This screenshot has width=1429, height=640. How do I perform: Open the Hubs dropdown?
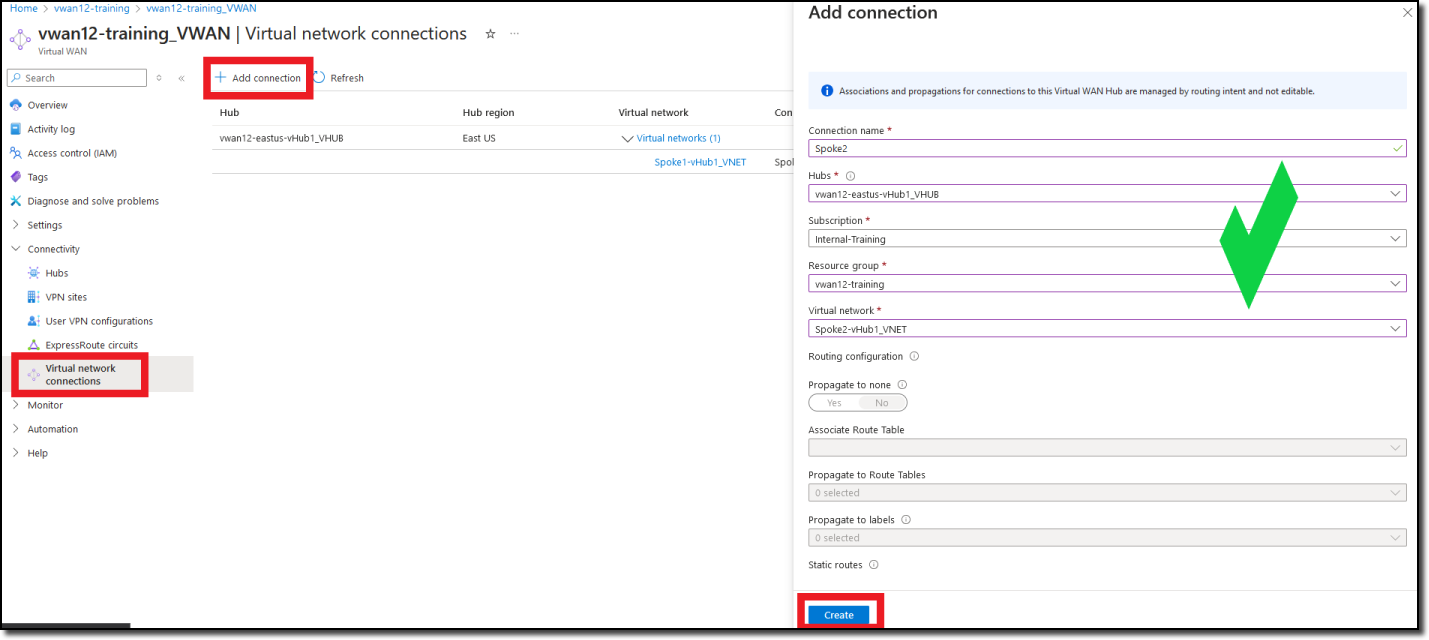click(1107, 194)
